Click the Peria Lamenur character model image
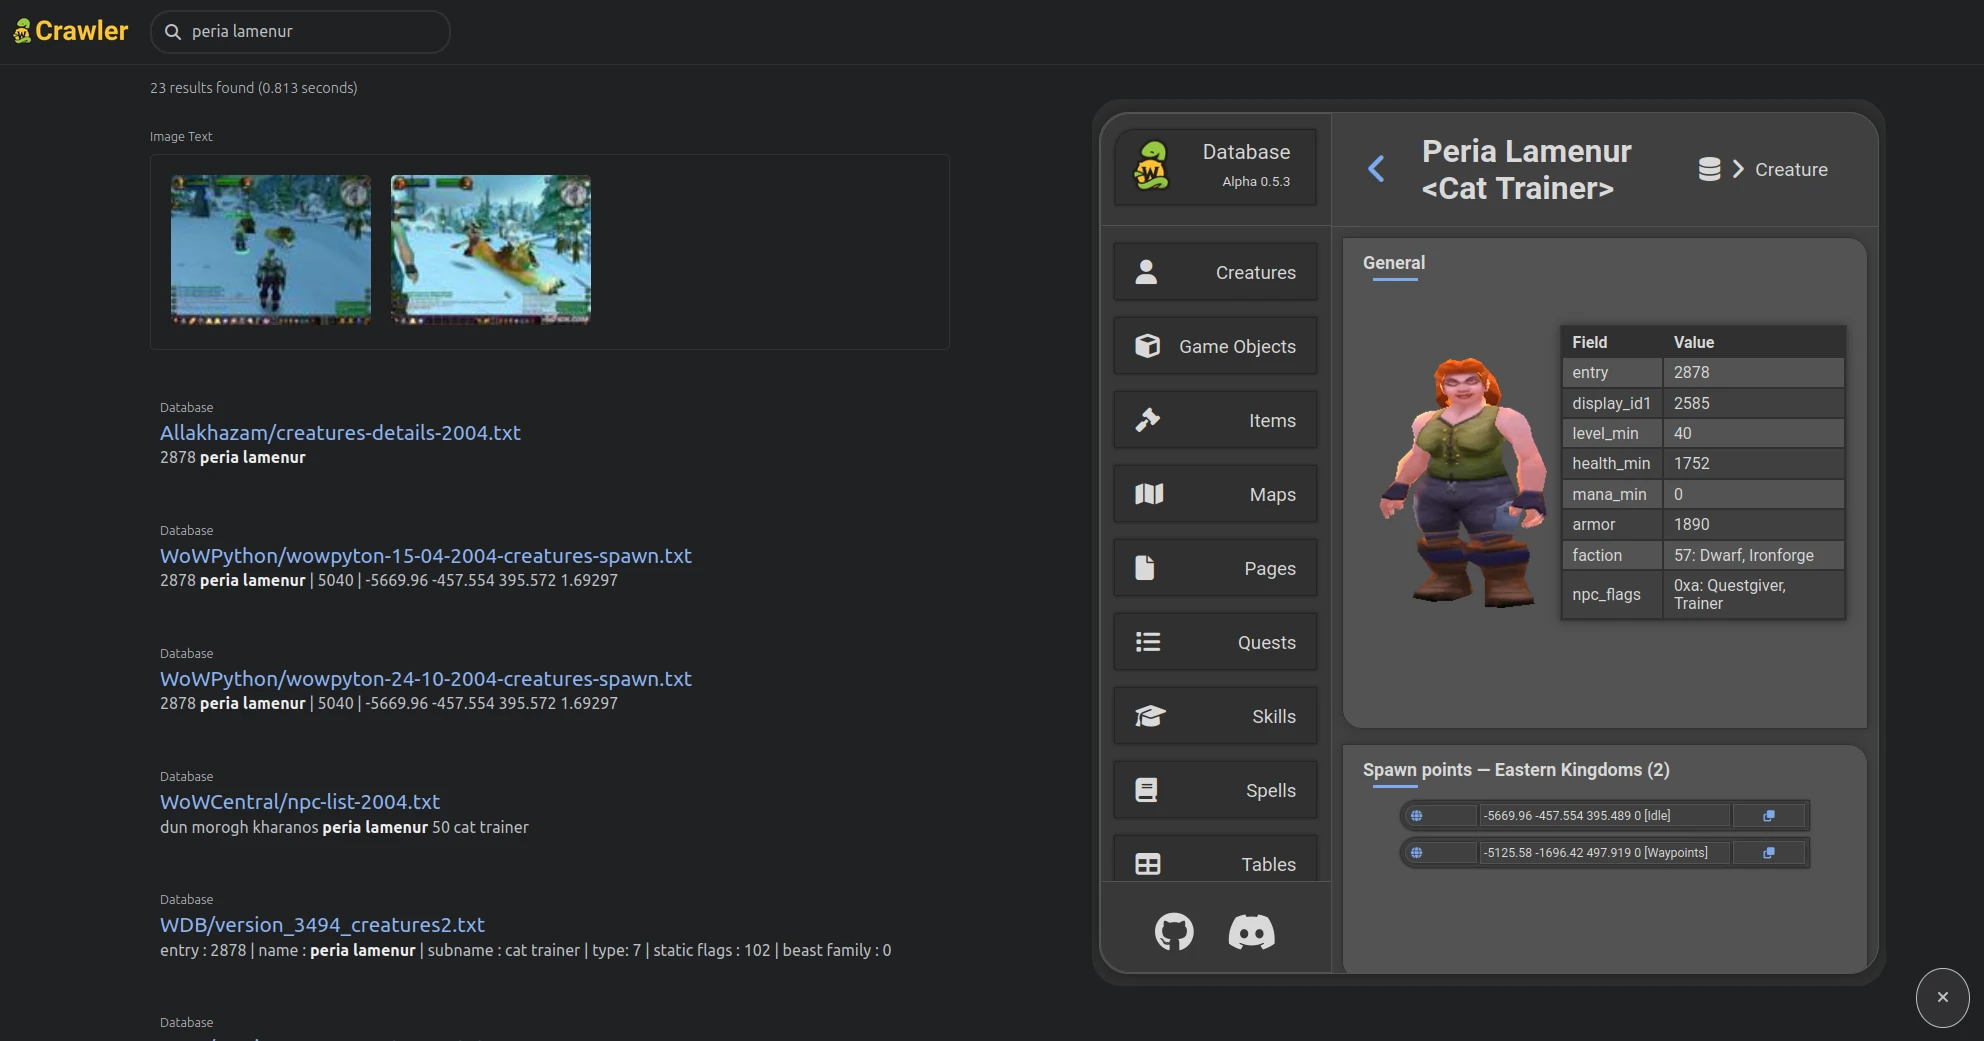 click(x=1463, y=482)
